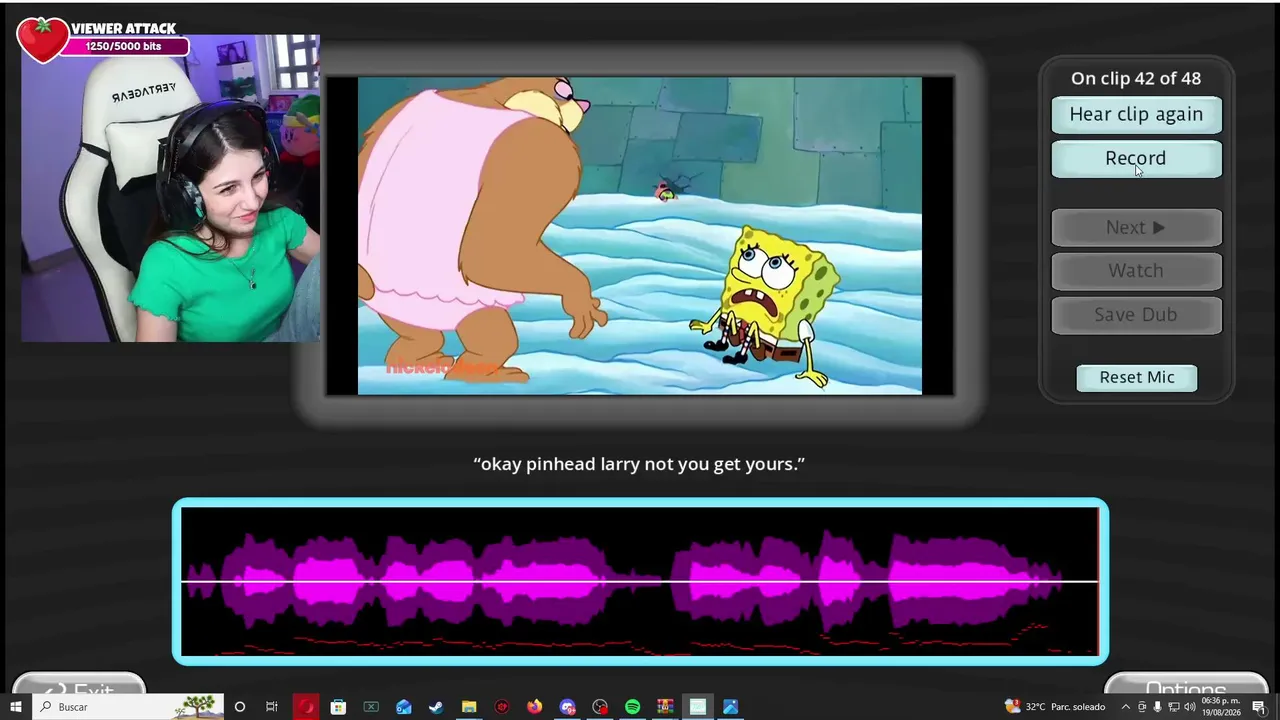Image resolution: width=1280 pixels, height=720 pixels.
Task: Click the Hear clip again button
Action: point(1136,114)
